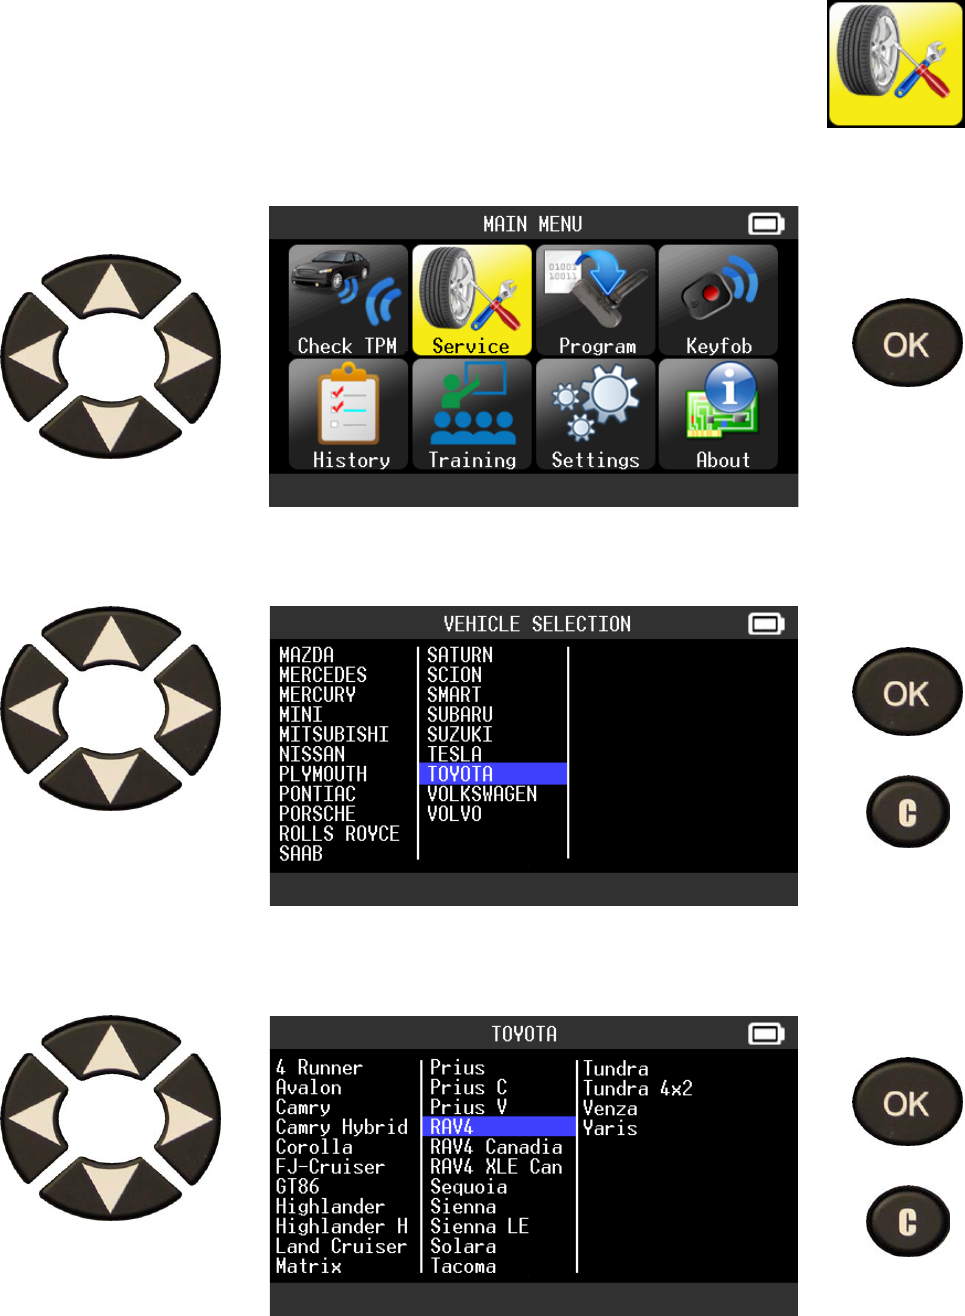Image resolution: width=965 pixels, height=1316 pixels.
Task: Click C button next to Vehicle Selection
Action: click(x=907, y=812)
